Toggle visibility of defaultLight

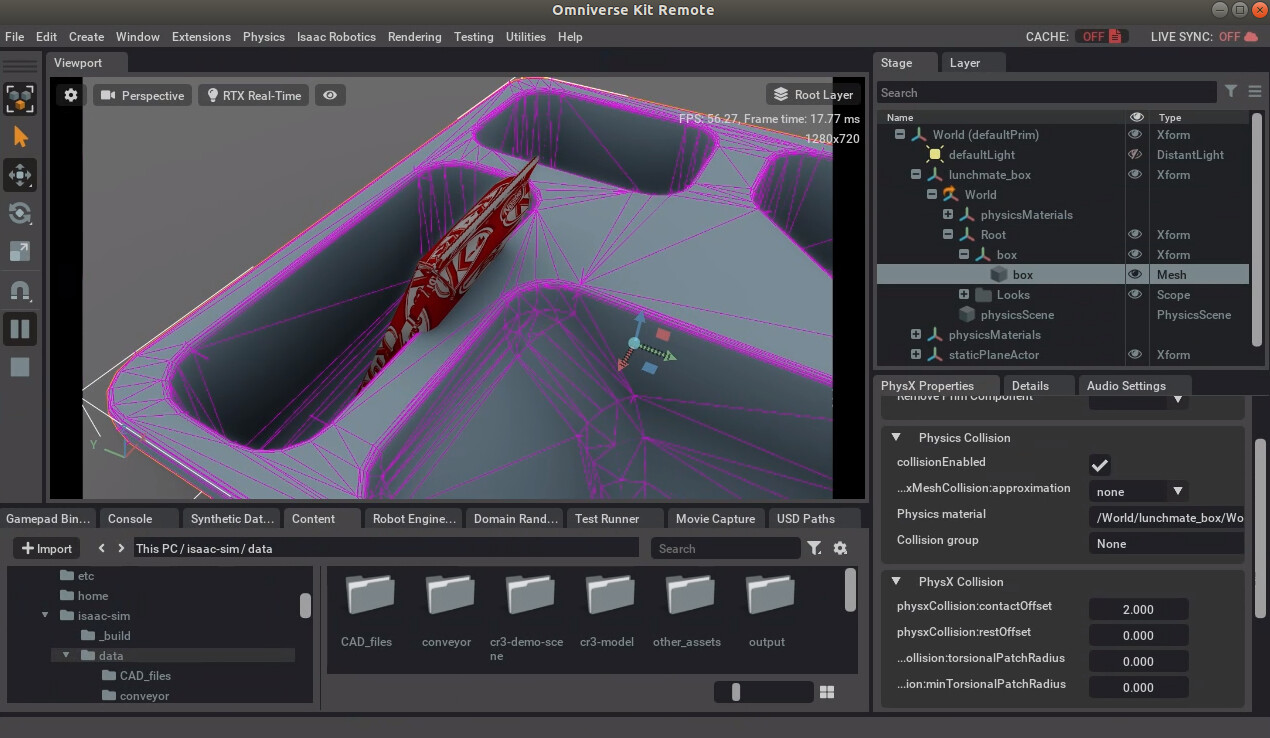click(x=1136, y=154)
